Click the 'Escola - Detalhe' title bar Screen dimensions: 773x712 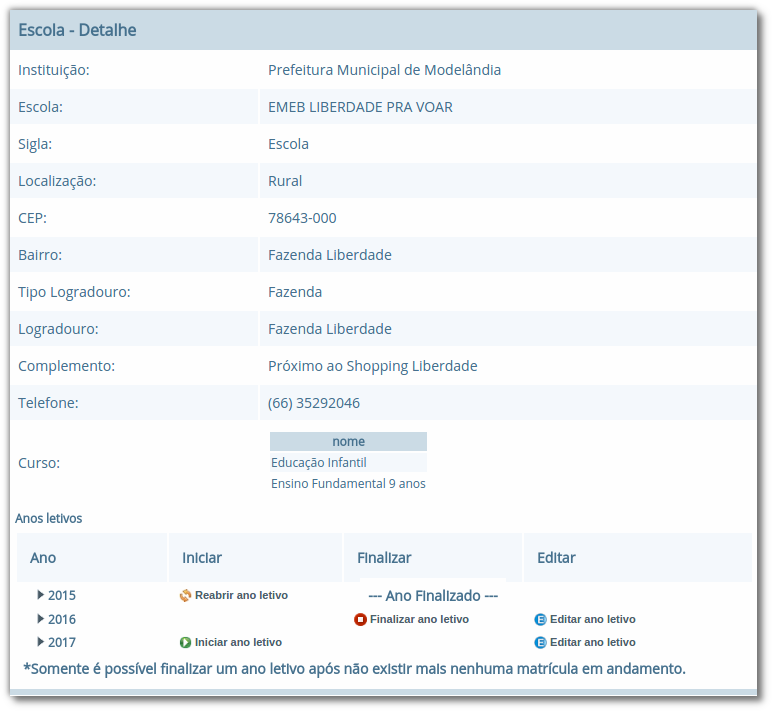point(77,30)
